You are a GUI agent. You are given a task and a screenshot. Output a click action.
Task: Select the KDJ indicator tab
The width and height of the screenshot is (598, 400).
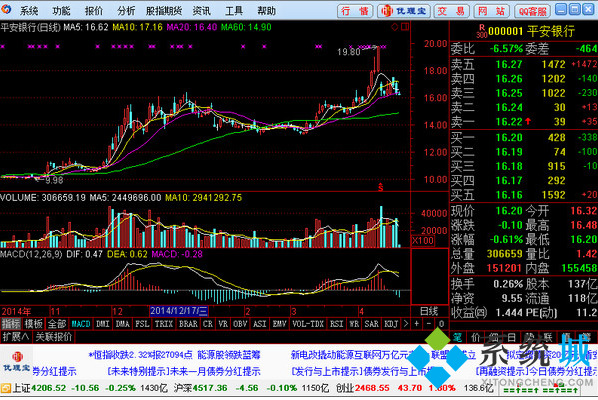(391, 324)
